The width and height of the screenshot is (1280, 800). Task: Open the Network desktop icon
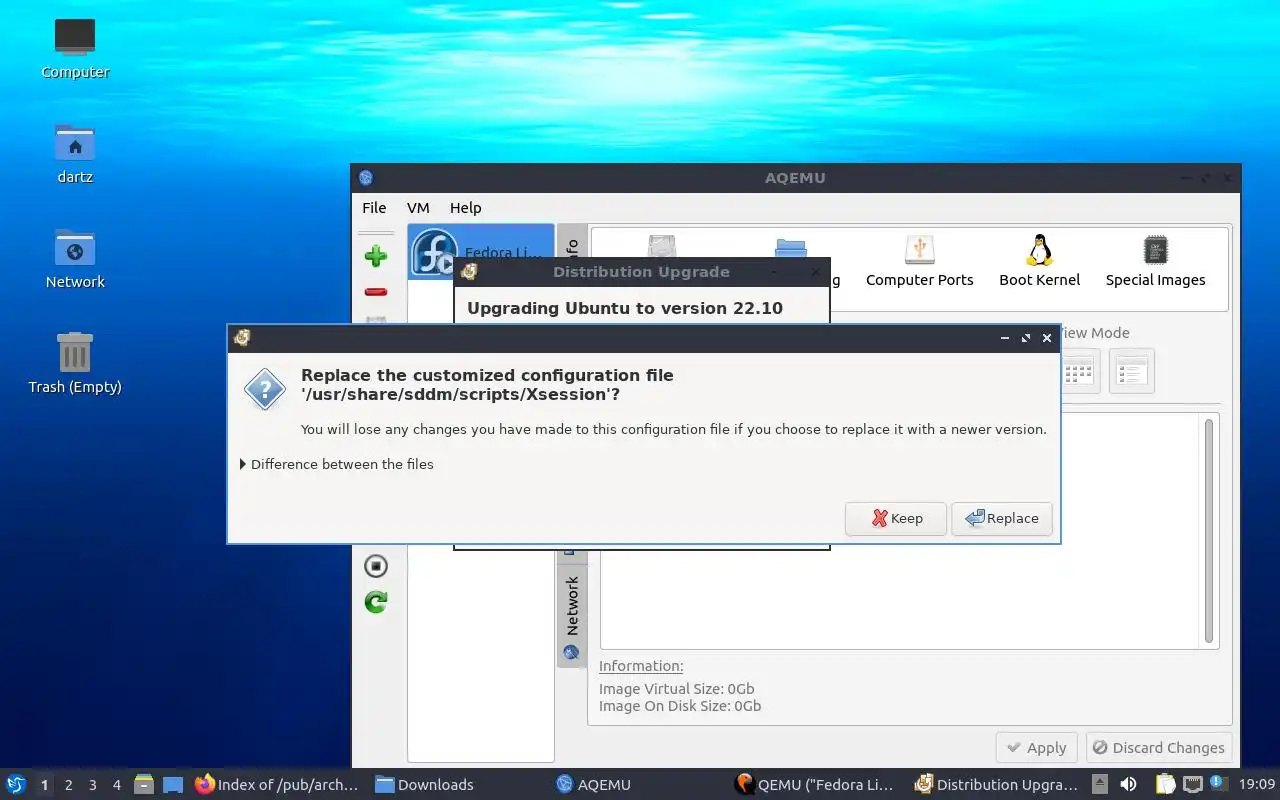75,258
